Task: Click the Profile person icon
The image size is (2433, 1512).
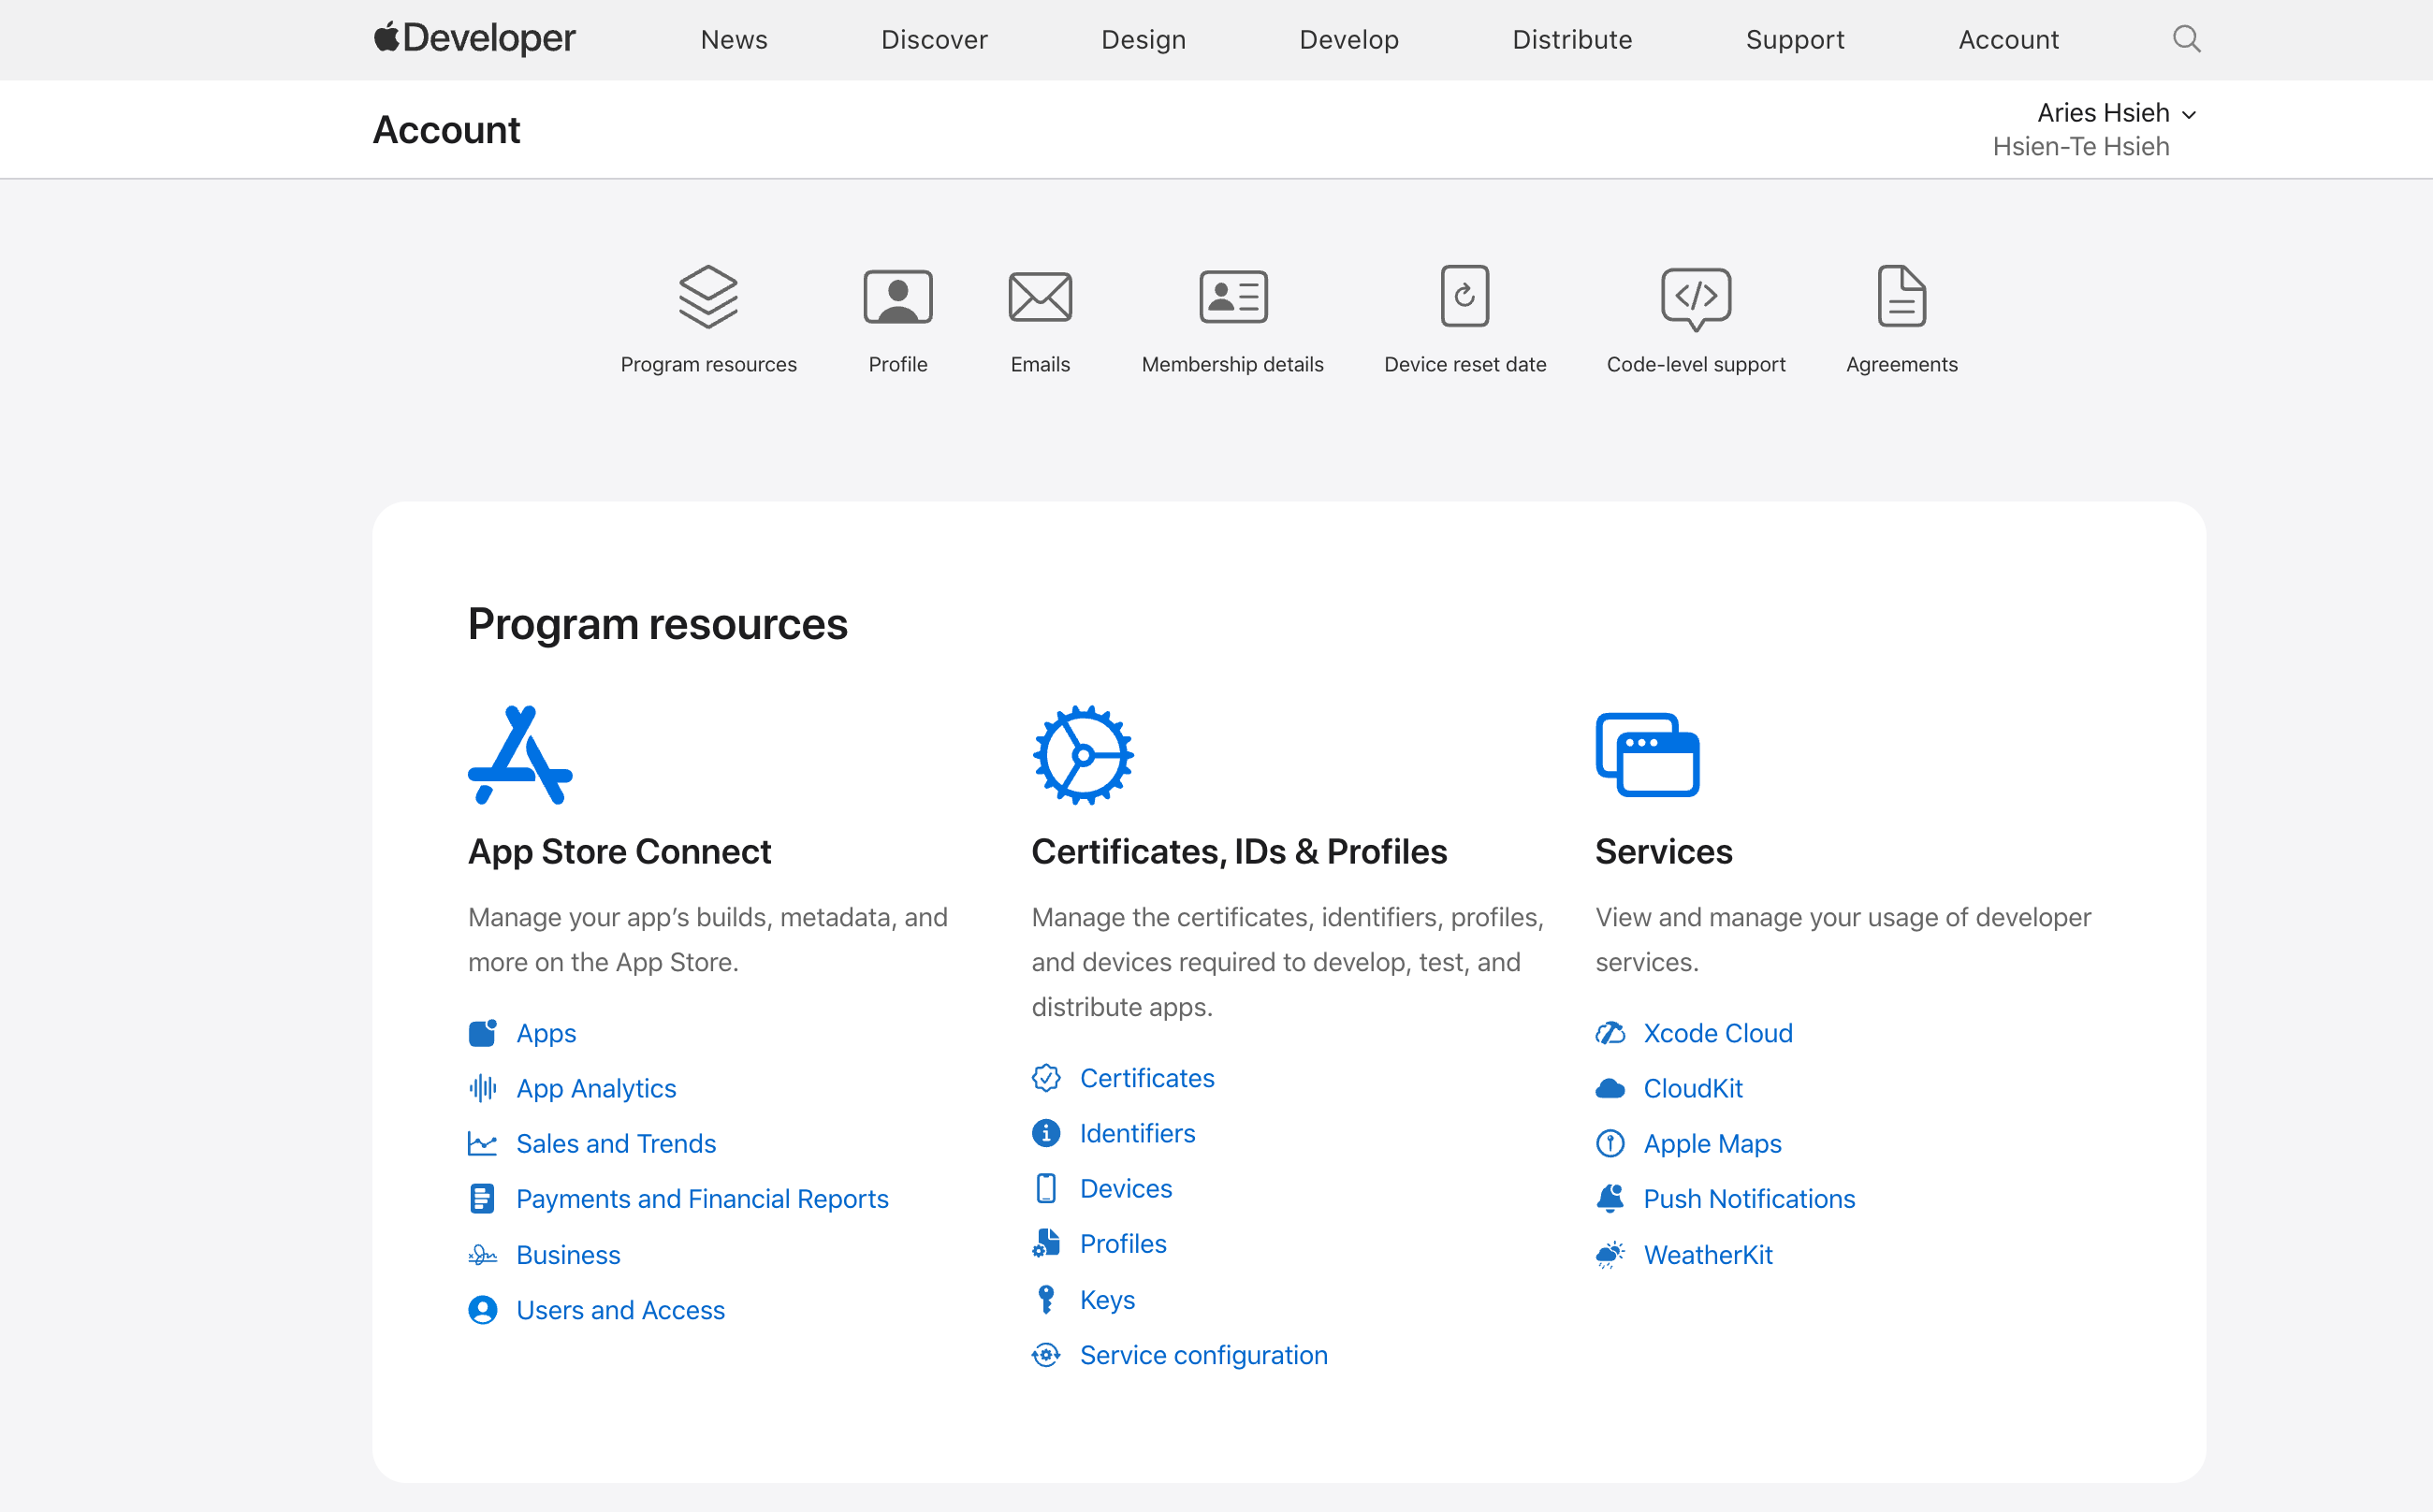Action: click(897, 297)
